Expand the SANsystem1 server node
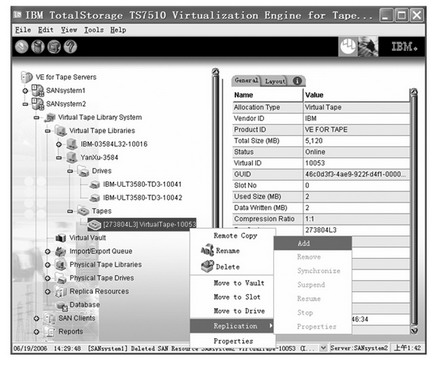440x365 pixels. pyautogui.click(x=25, y=90)
